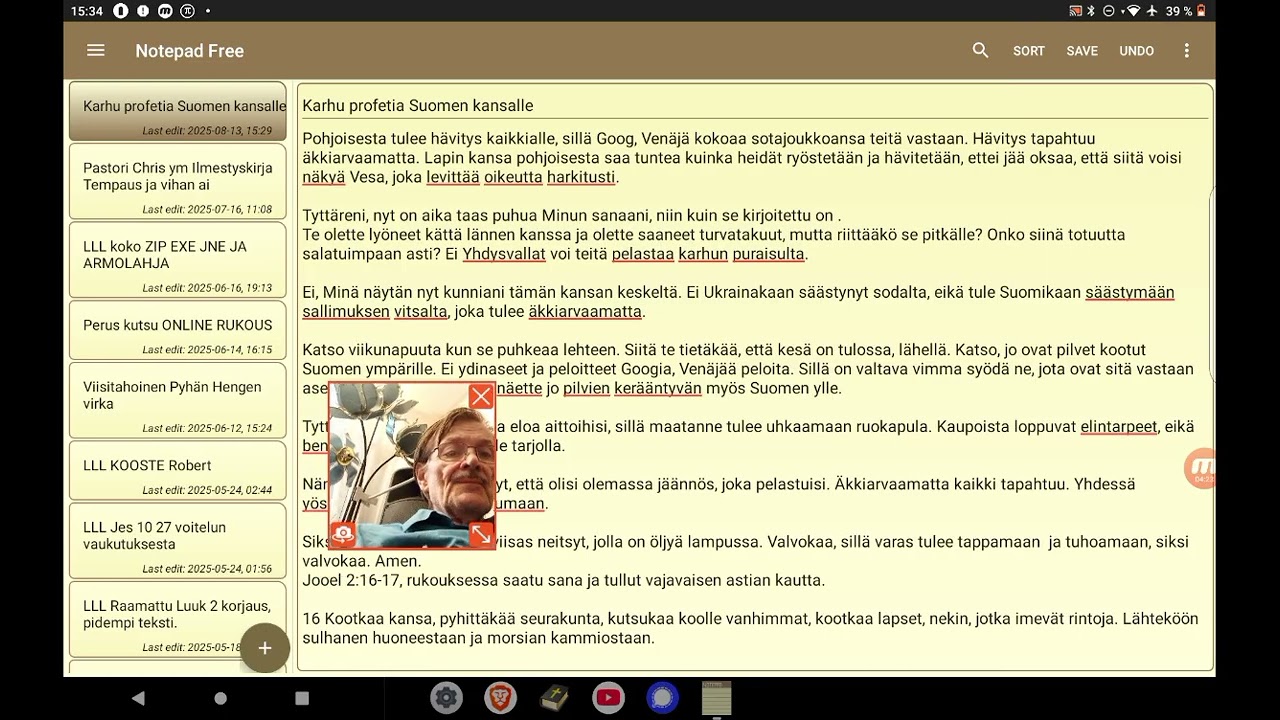This screenshot has height=720, width=1280.
Task: Tap the Bluetooth status icon
Action: (x=1091, y=11)
